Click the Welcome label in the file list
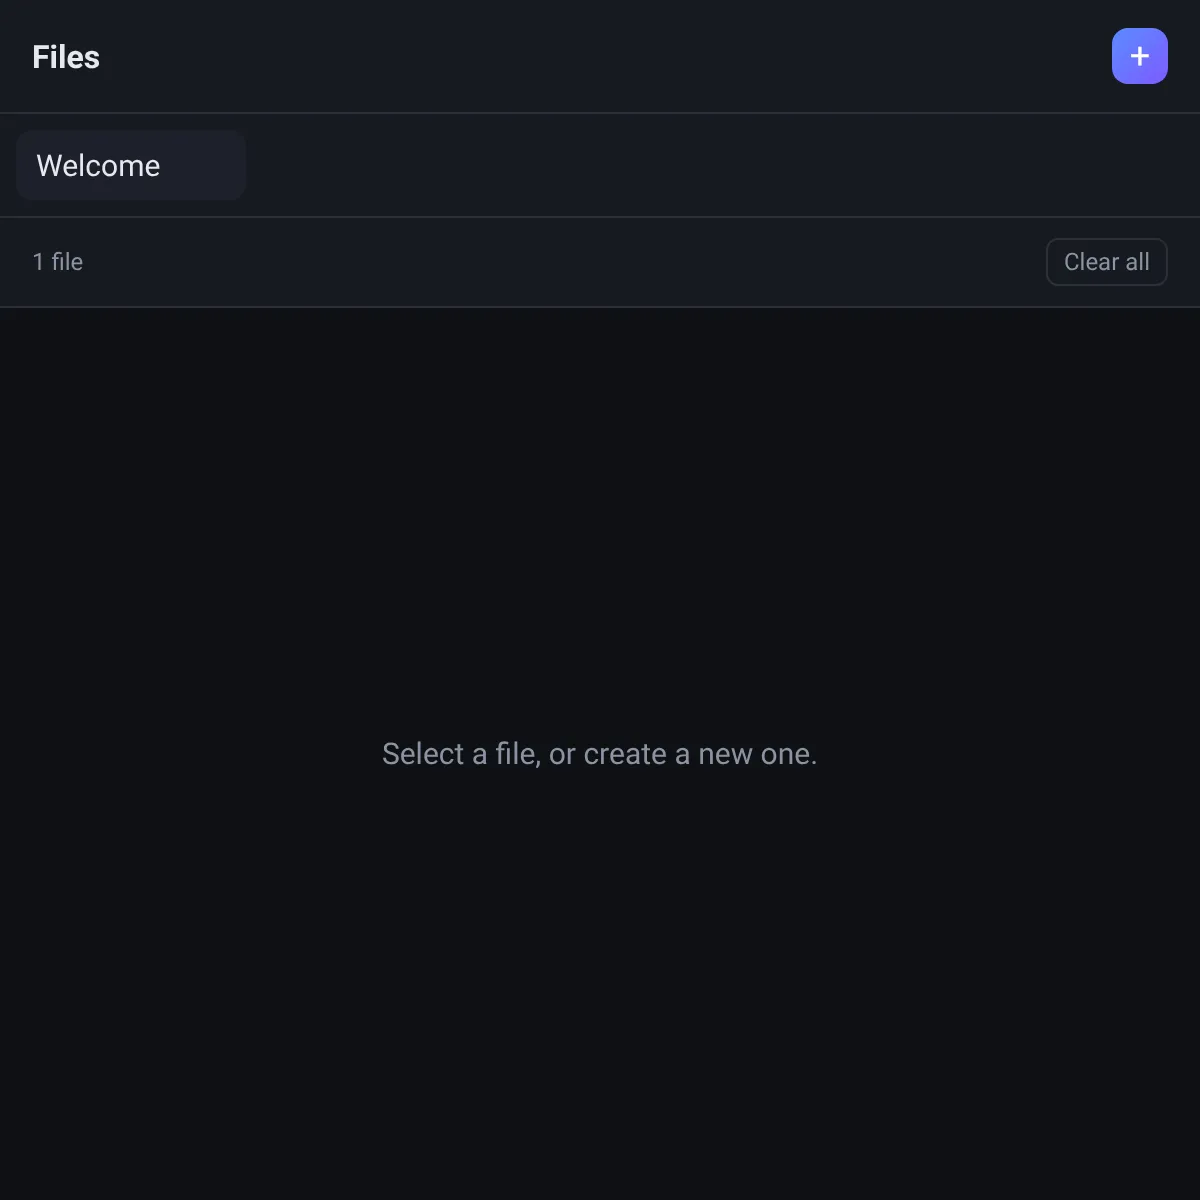Screen dimensions: 1200x1200 (98, 165)
